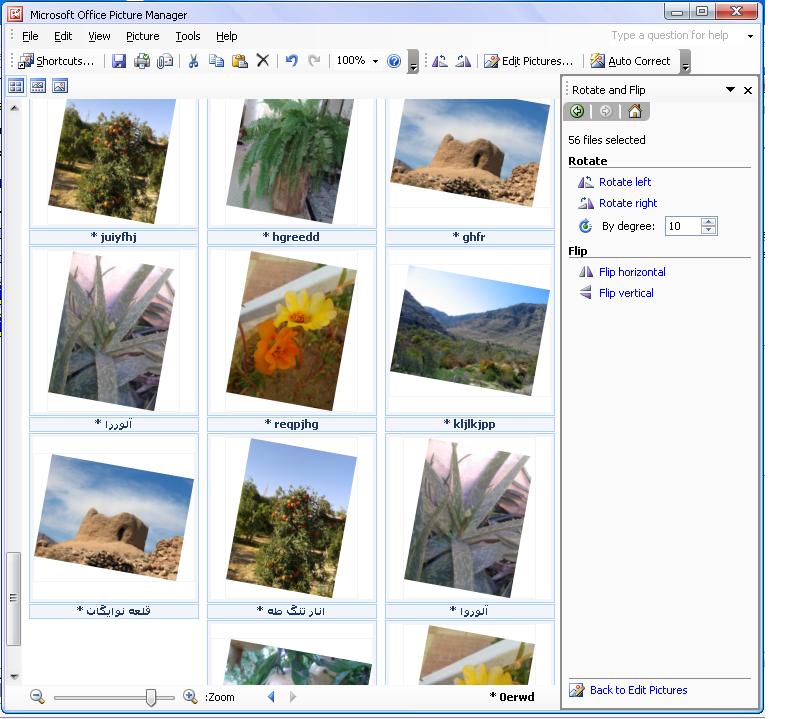Screen dimensions: 786x719
Task: Expand Standard toolbar options arrow
Action: pyautogui.click(x=413, y=62)
